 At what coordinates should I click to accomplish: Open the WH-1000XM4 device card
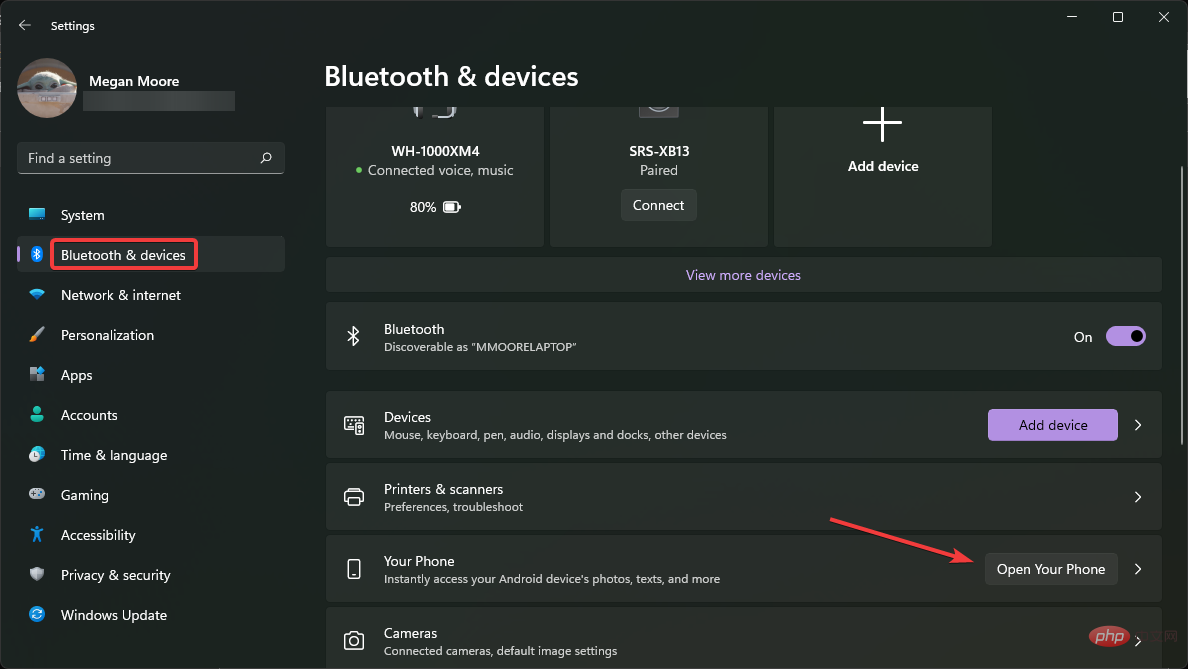[x=435, y=177]
